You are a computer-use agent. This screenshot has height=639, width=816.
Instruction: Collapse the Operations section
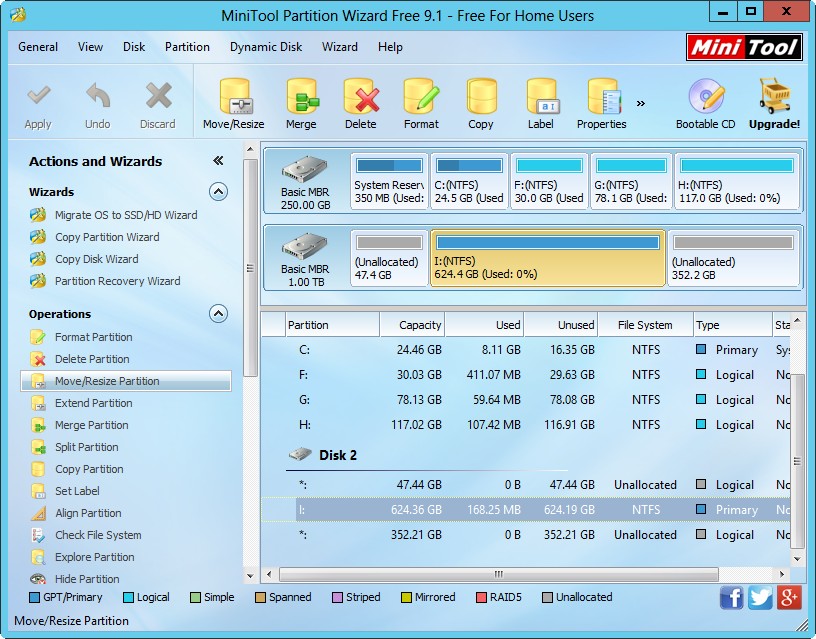[217, 314]
